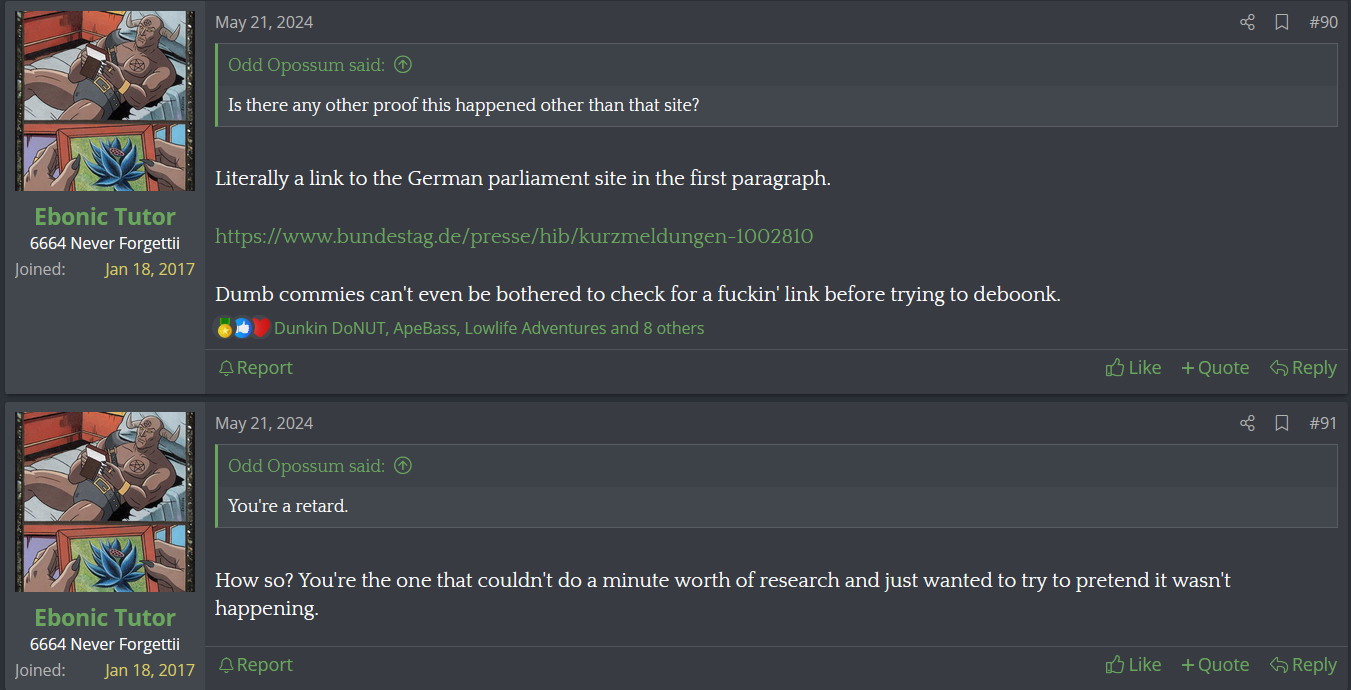
Task: Jump to quoted Odd Opossum post in #91
Action: [403, 466]
